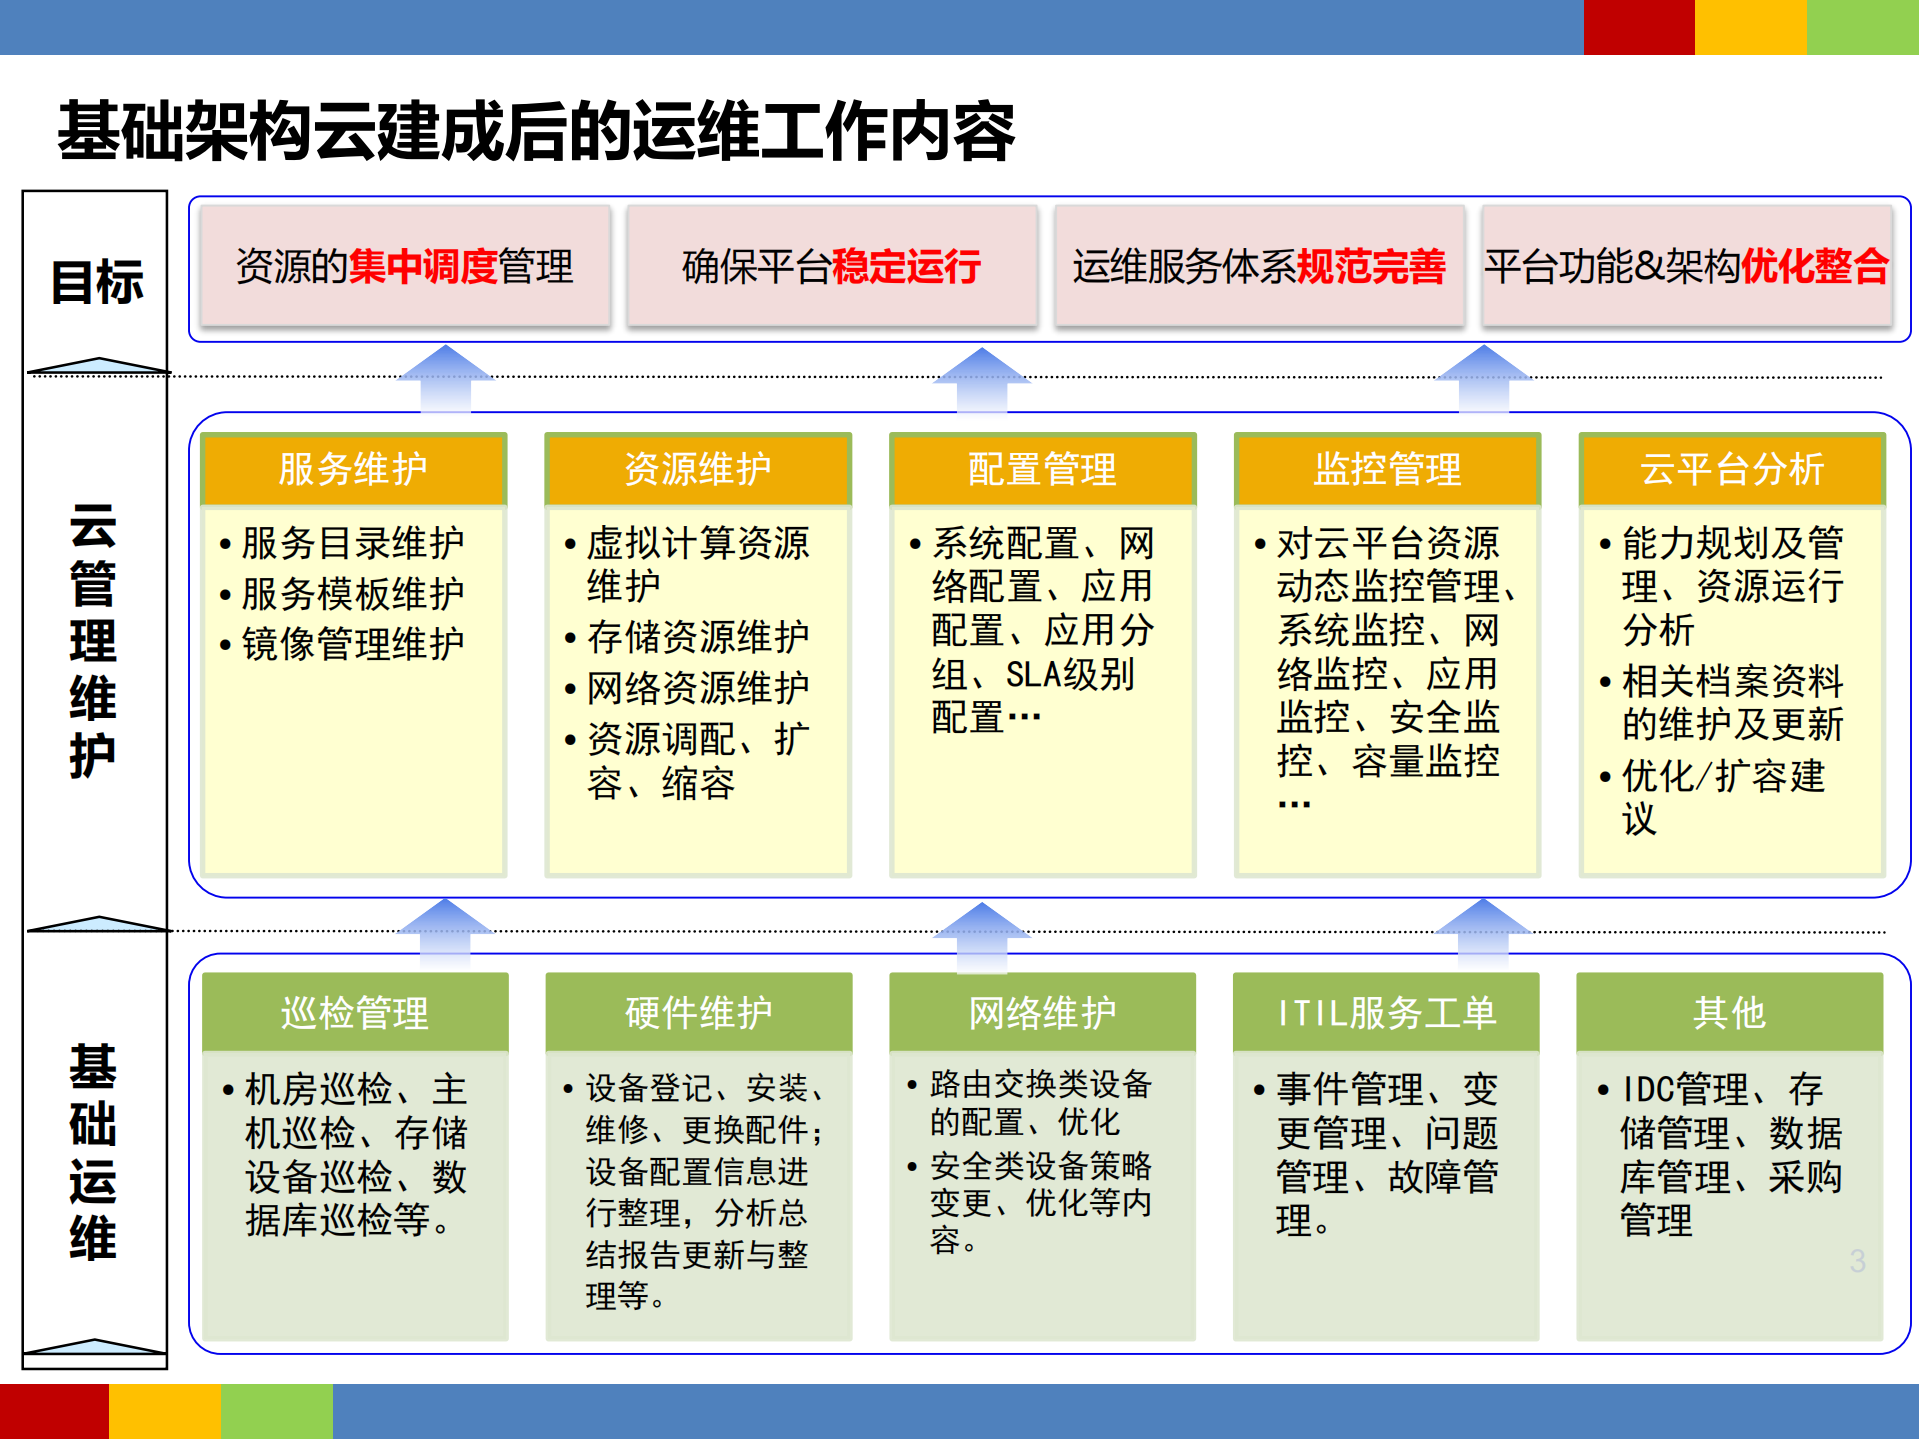
Task: Select the 服务维护 header box
Action: point(353,467)
